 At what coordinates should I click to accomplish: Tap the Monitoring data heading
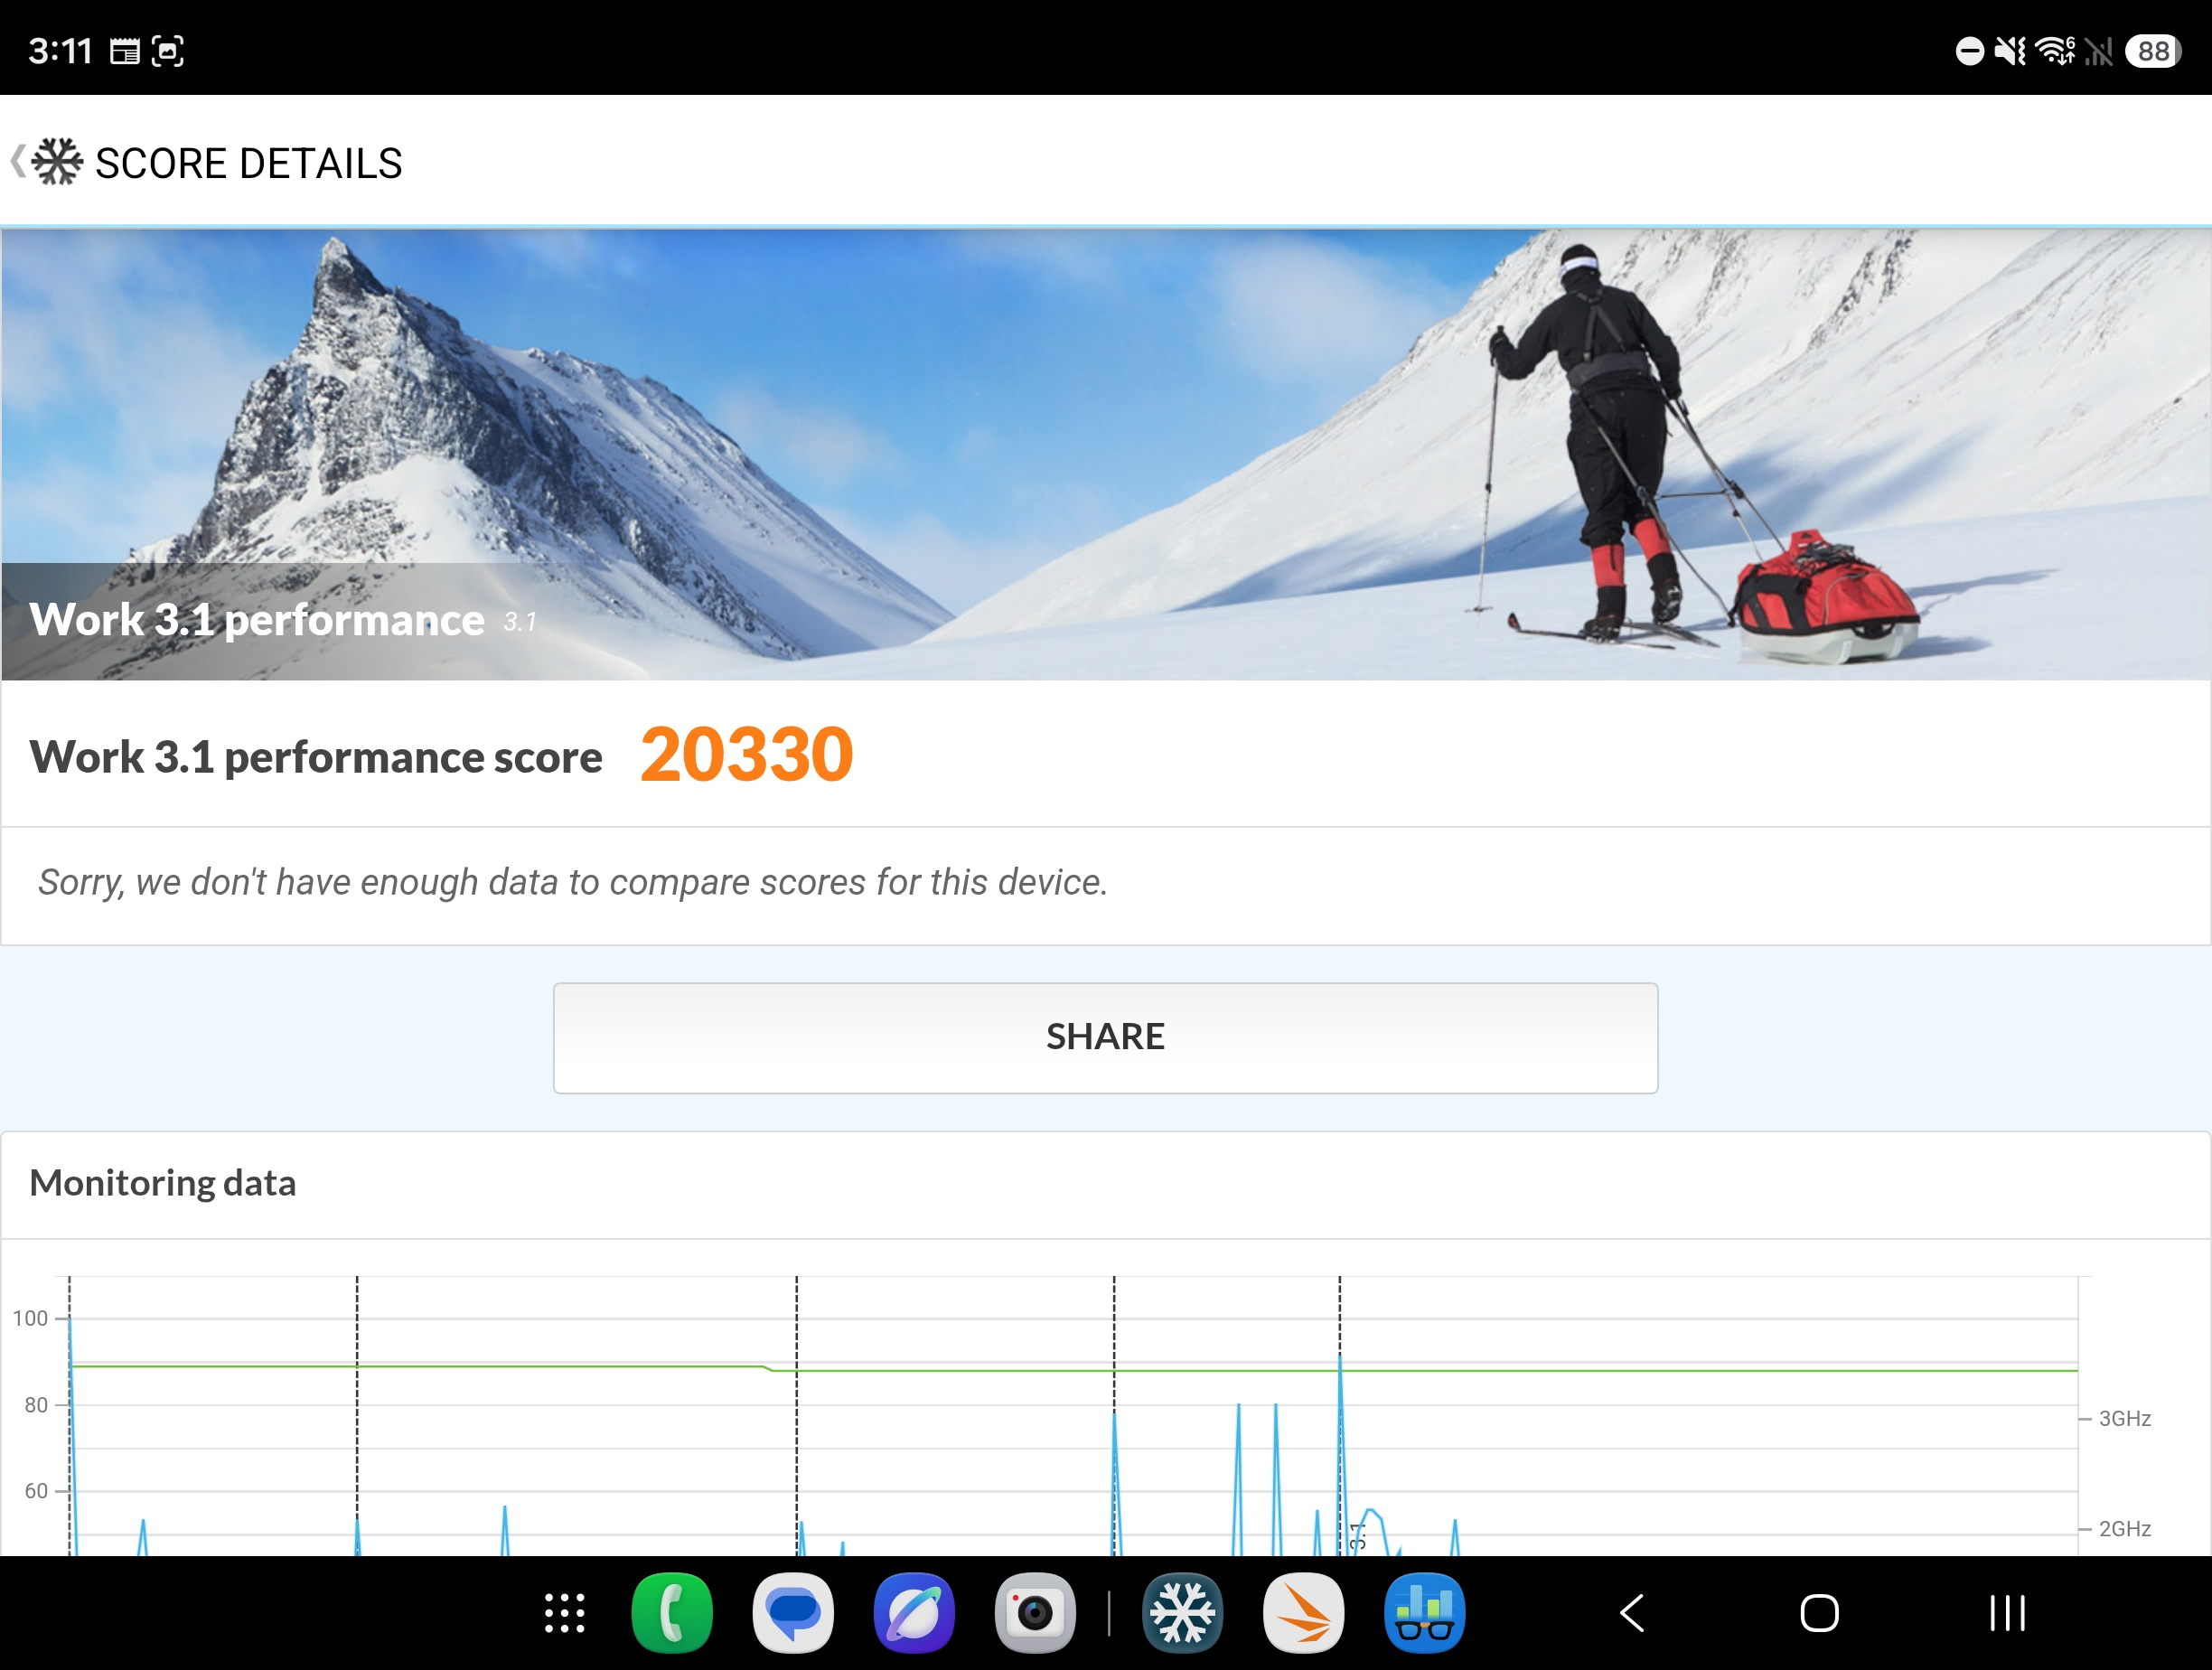(x=163, y=1184)
